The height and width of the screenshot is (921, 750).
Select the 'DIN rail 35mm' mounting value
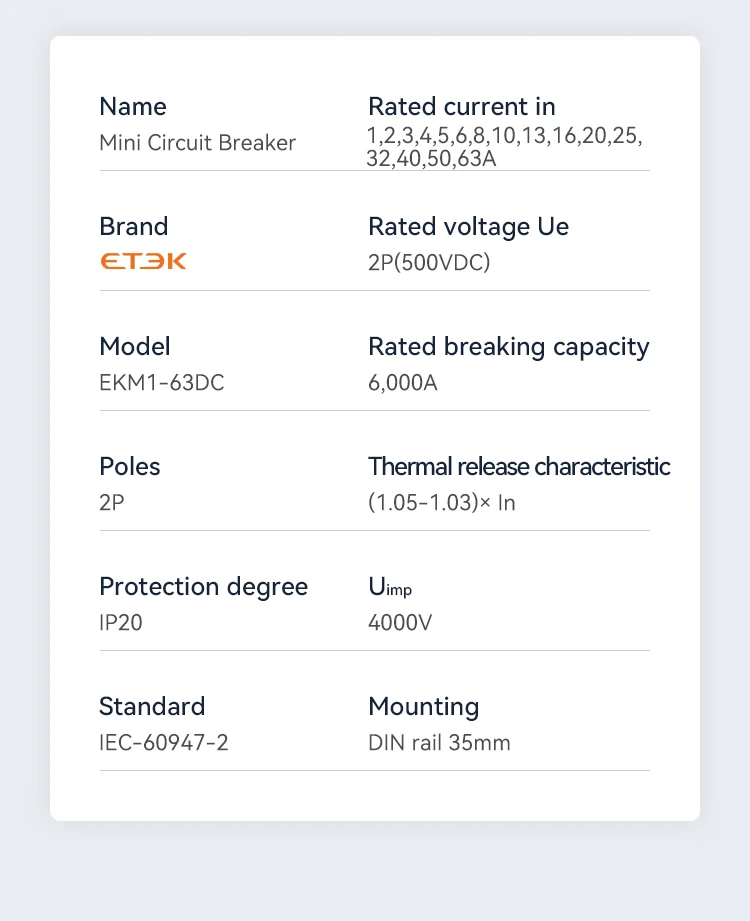[x=439, y=743]
